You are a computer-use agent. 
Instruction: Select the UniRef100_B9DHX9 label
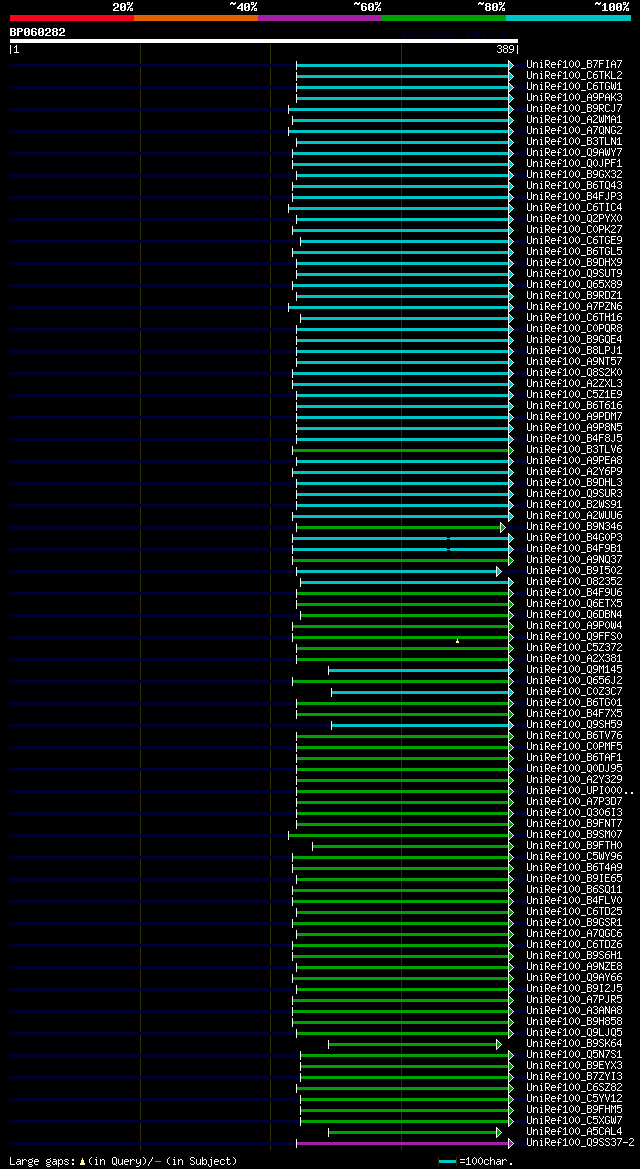[574, 262]
